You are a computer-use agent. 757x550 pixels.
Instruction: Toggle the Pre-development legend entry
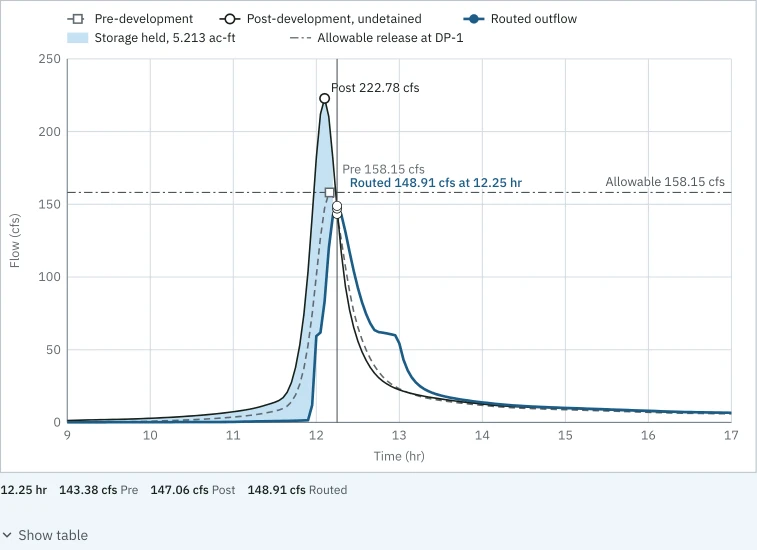130,19
